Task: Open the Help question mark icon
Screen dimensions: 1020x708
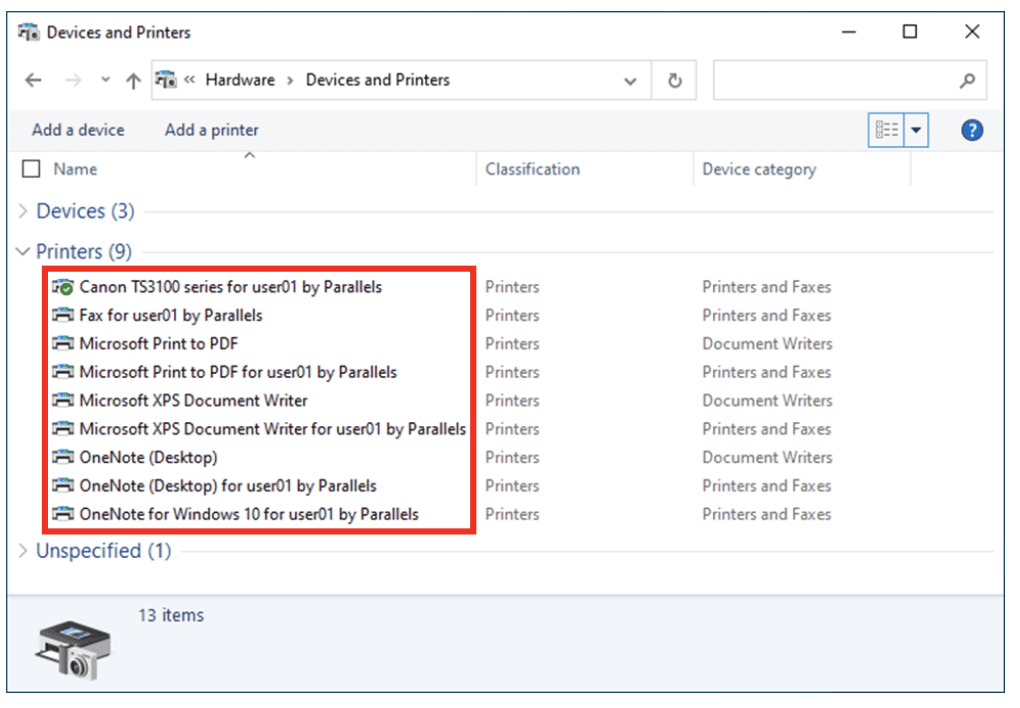Action: (x=971, y=130)
